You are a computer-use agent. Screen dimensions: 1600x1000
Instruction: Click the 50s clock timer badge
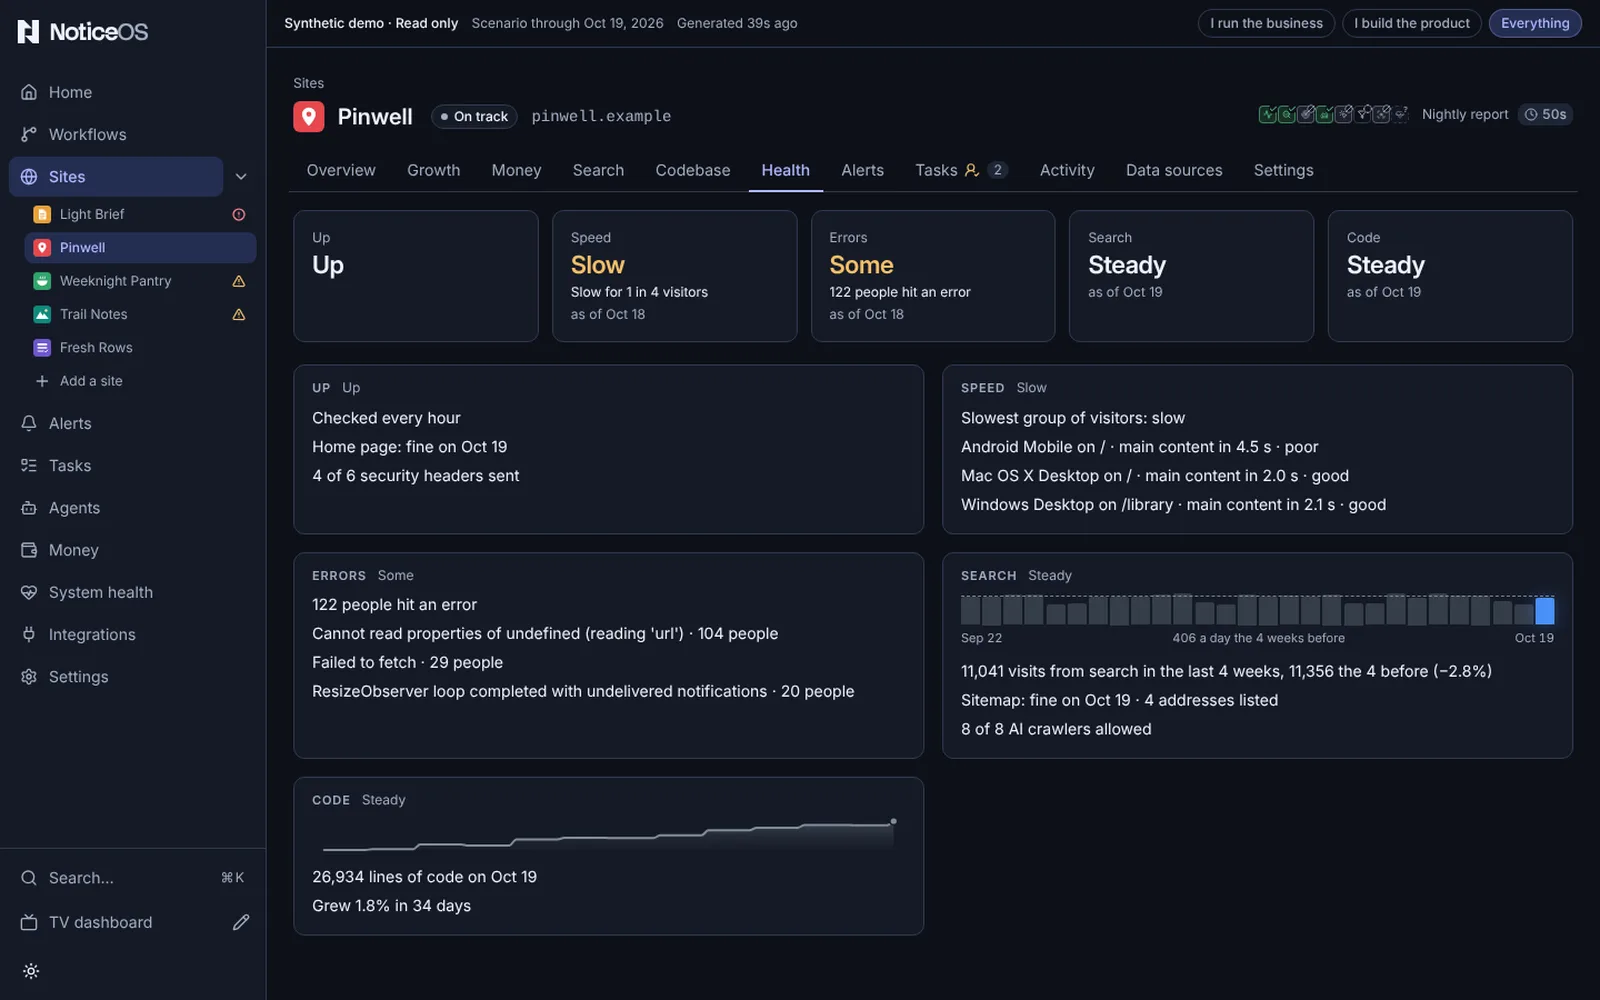(x=1546, y=114)
